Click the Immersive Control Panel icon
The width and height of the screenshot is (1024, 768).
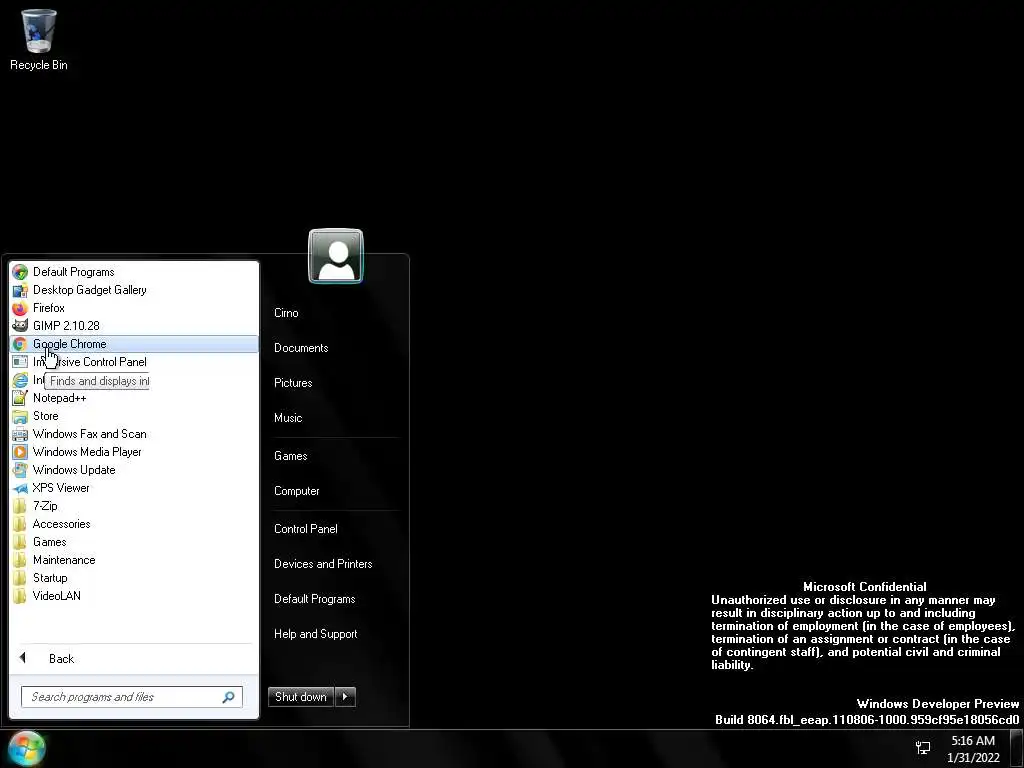(x=20, y=362)
